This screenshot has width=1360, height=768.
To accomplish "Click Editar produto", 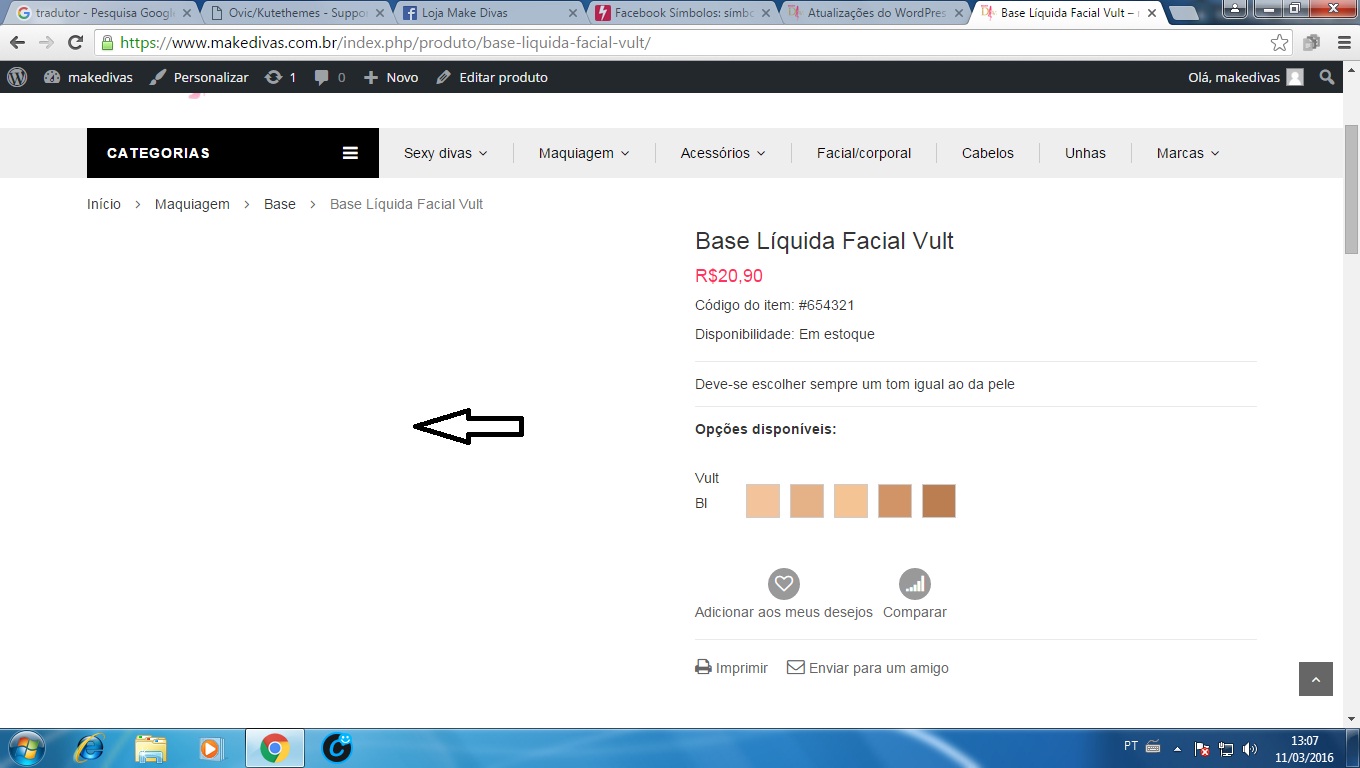I will point(492,77).
